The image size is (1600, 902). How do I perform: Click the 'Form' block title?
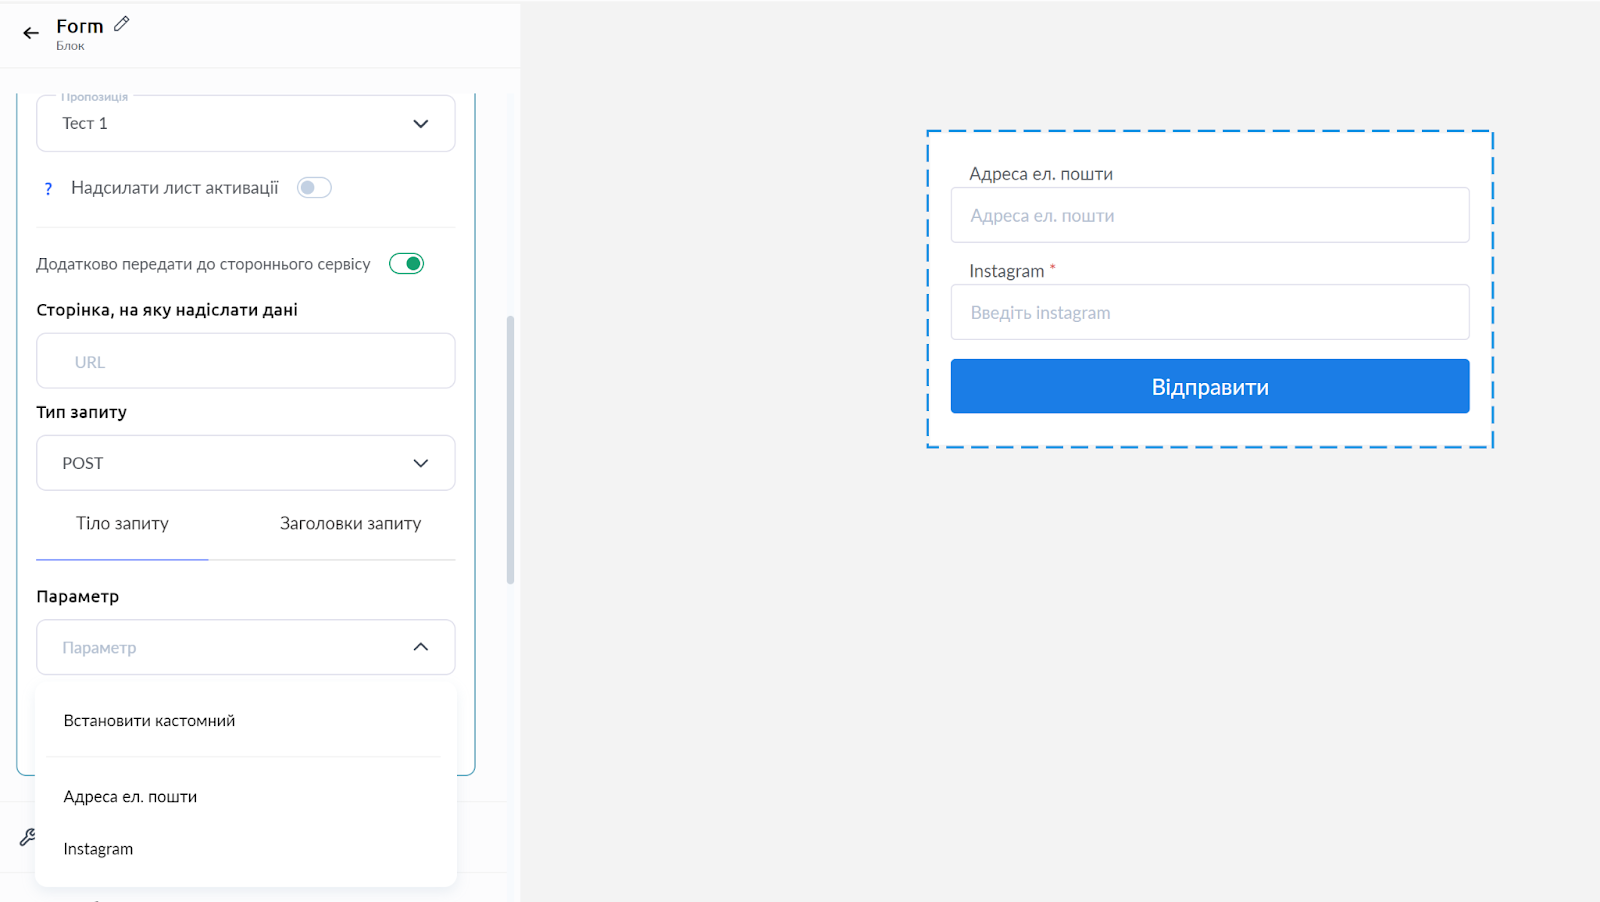click(80, 26)
